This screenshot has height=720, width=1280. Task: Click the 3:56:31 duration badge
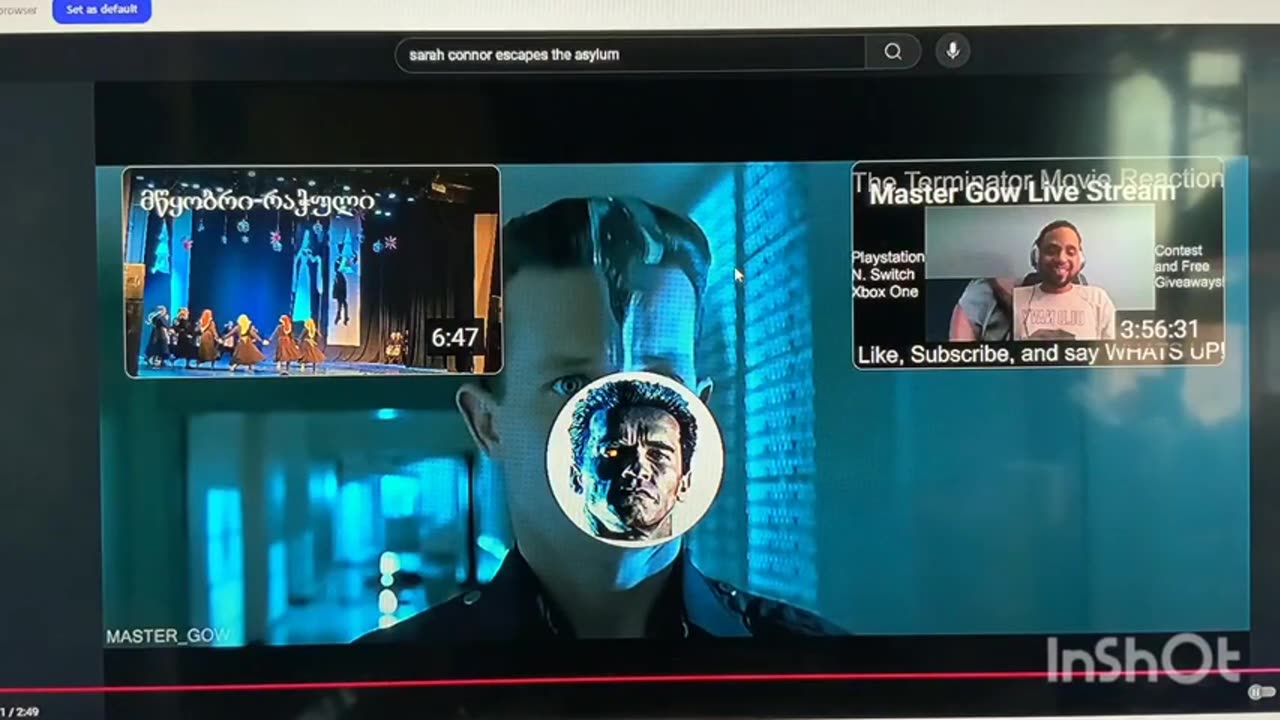1159,330
